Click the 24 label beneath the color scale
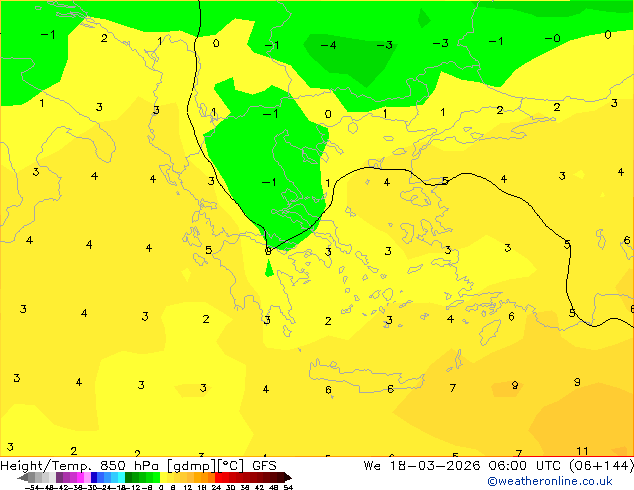This screenshot has width=634, height=490. (216, 487)
